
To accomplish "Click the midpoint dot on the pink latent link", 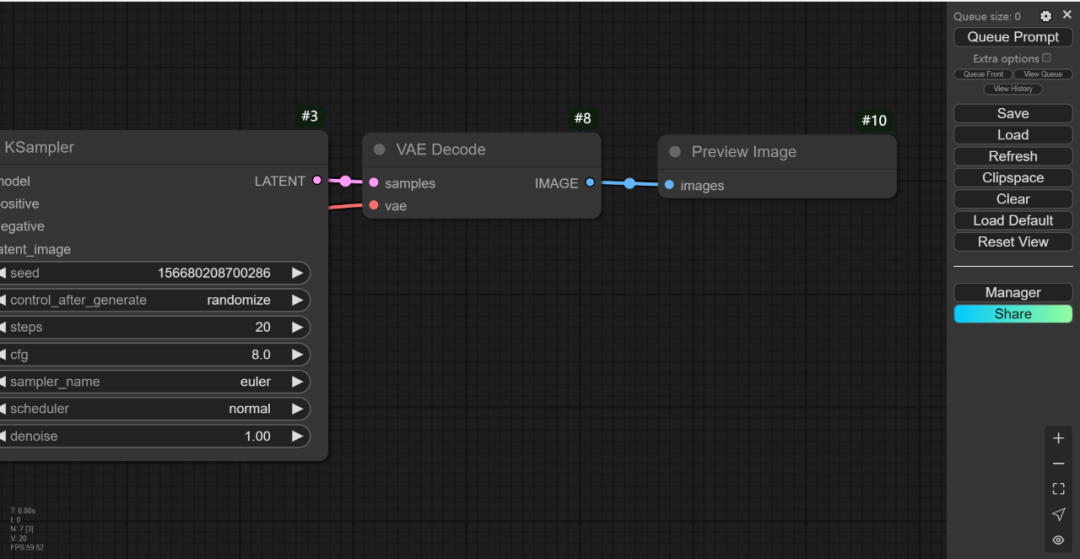I will click(x=345, y=182).
